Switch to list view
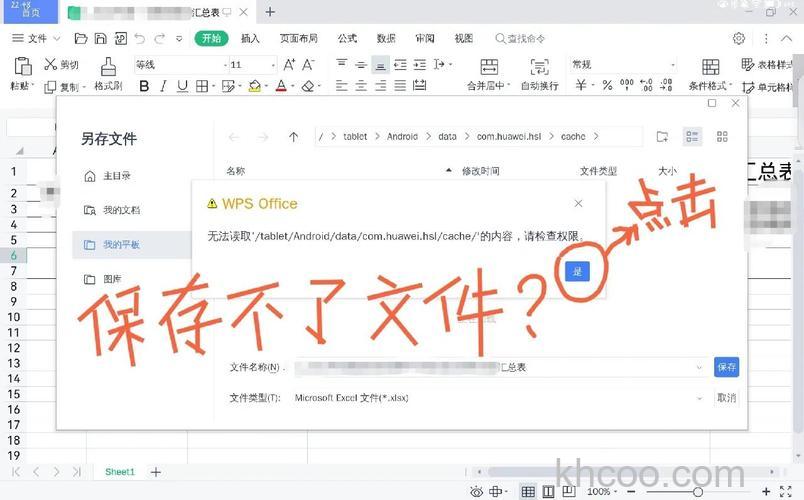This screenshot has height=500, width=804. [692, 136]
